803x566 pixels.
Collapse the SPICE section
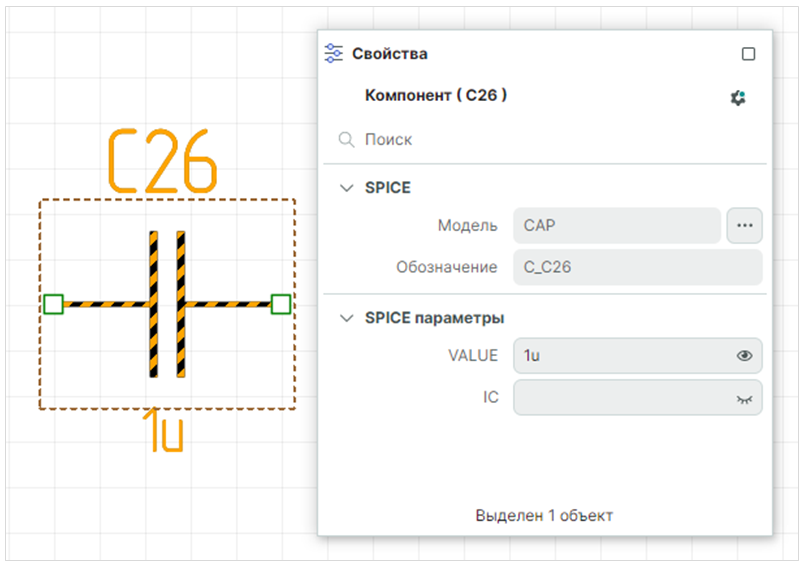pos(347,188)
